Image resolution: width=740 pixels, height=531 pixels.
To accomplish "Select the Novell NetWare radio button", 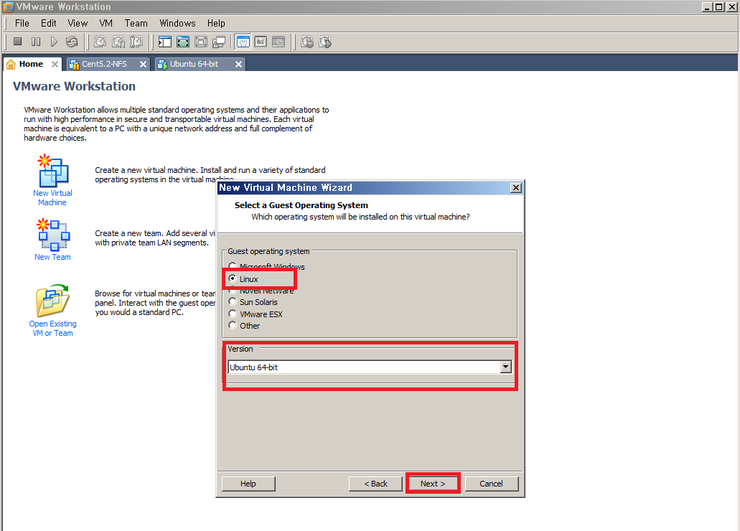I will click(232, 290).
